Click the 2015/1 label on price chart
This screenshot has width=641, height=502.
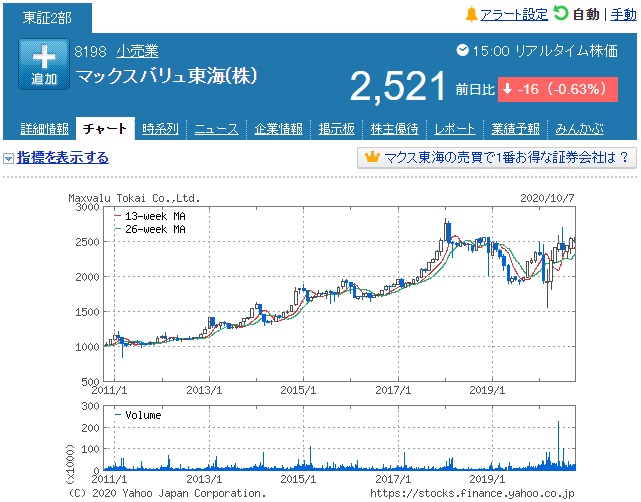[x=298, y=390]
